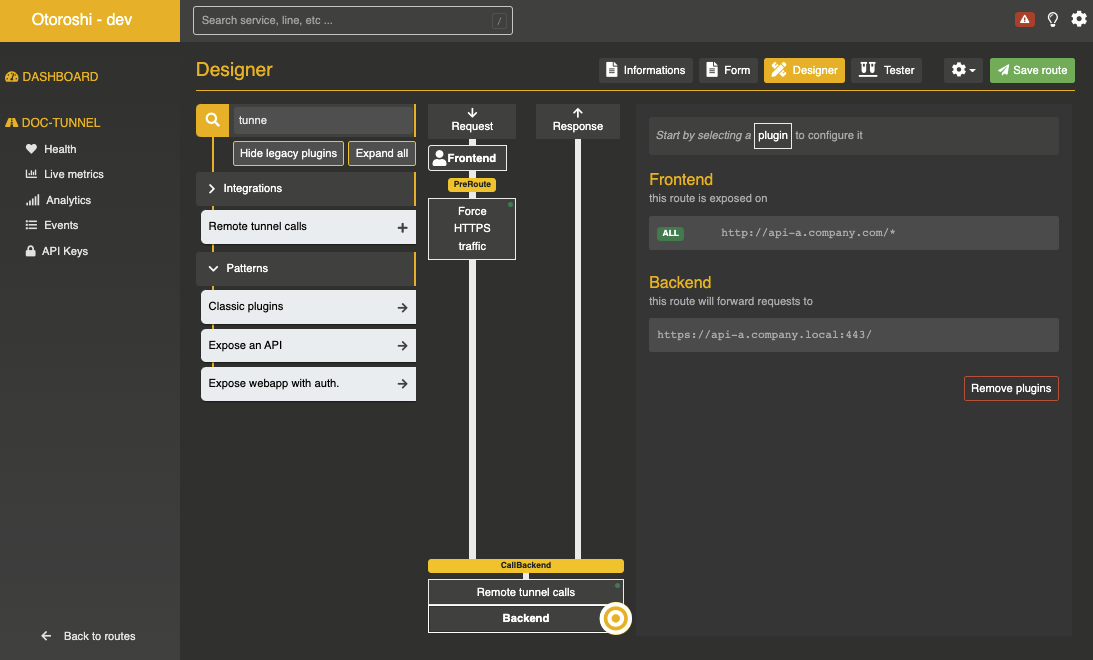This screenshot has height=660, width=1093.
Task: Switch to the Tester tab
Action: click(887, 70)
